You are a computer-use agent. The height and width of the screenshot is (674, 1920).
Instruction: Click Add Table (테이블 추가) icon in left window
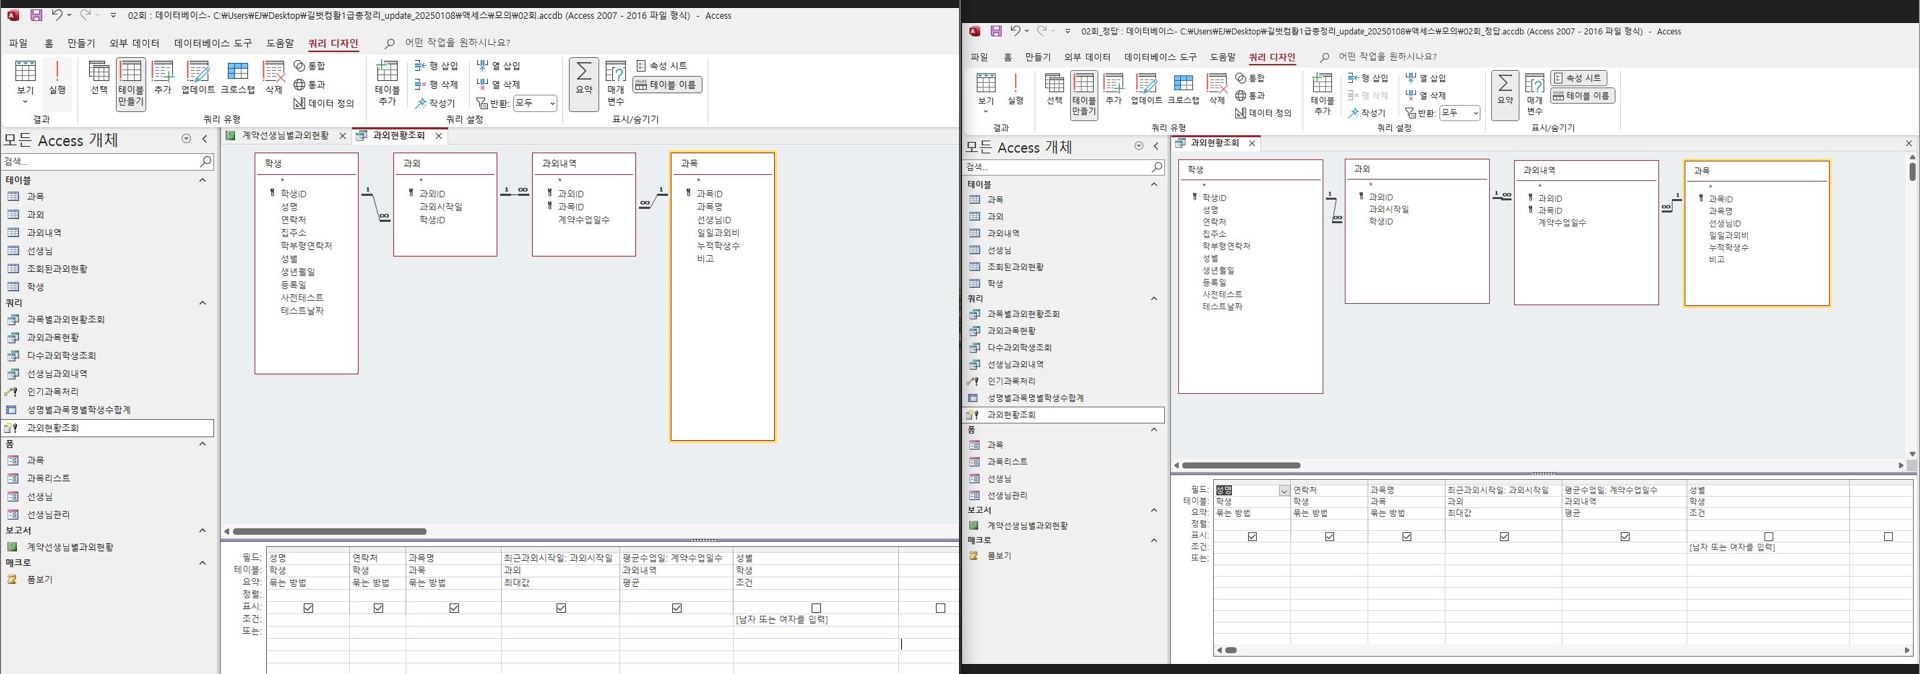tap(387, 80)
